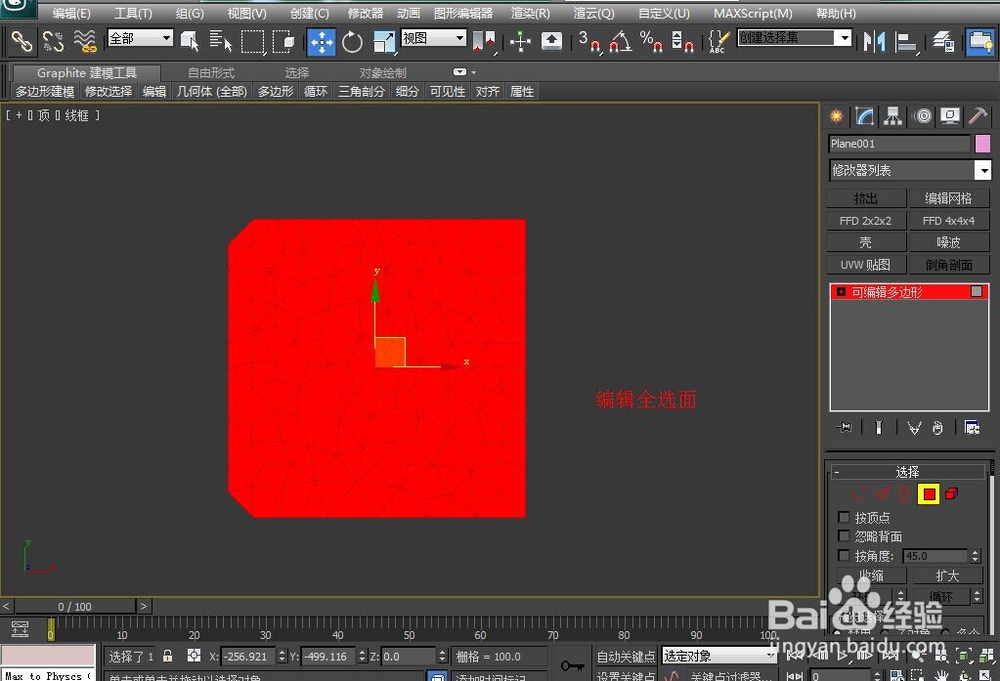Click Configure Modifier Sets icon
Viewport: 1000px width, 681px height.
971,427
